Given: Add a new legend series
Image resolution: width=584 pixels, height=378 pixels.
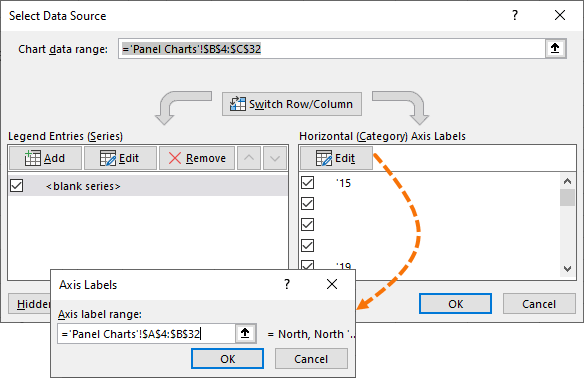Looking at the screenshot, I should (45, 158).
